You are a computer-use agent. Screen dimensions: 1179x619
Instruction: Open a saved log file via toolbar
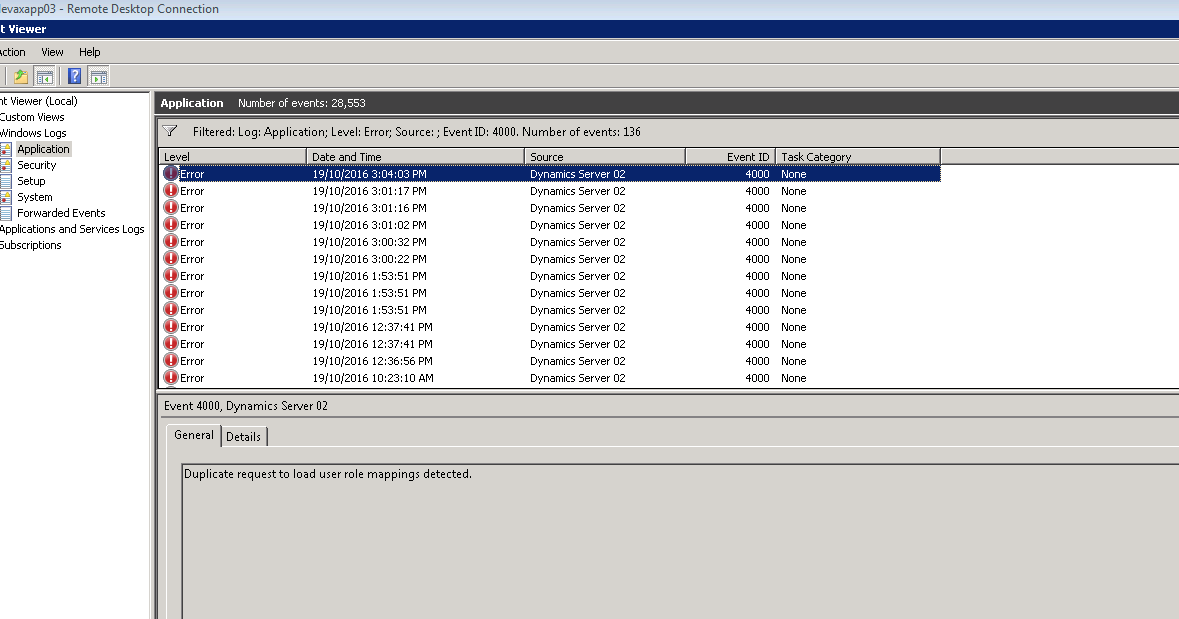(19, 75)
